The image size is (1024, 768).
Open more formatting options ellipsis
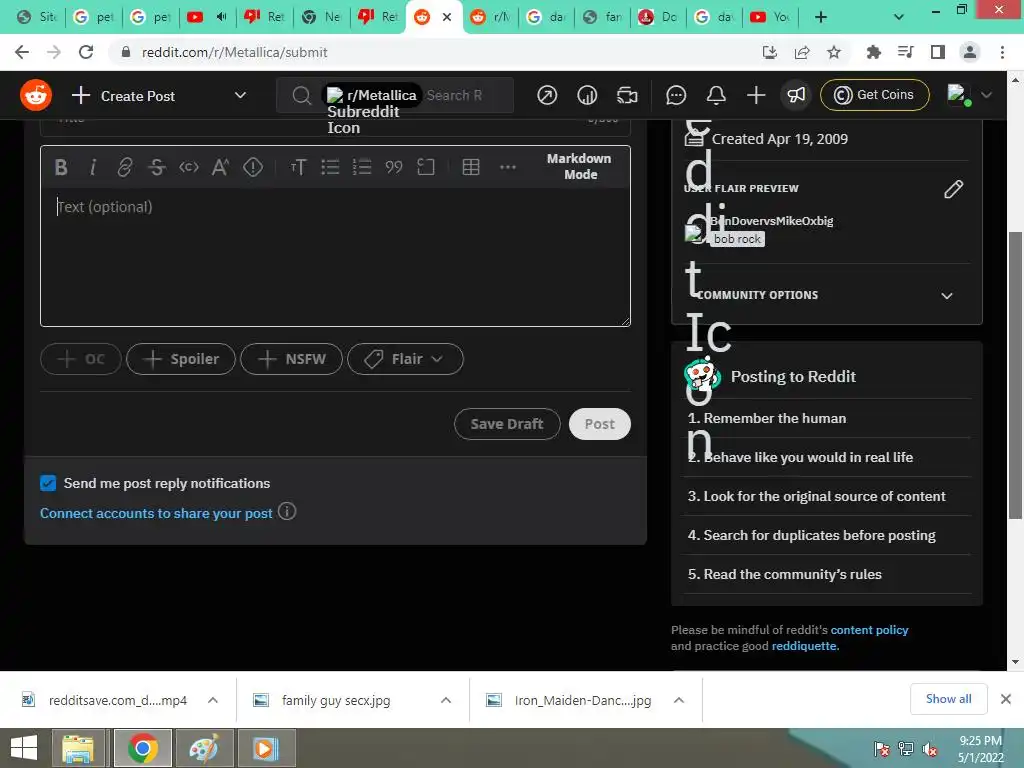point(507,167)
